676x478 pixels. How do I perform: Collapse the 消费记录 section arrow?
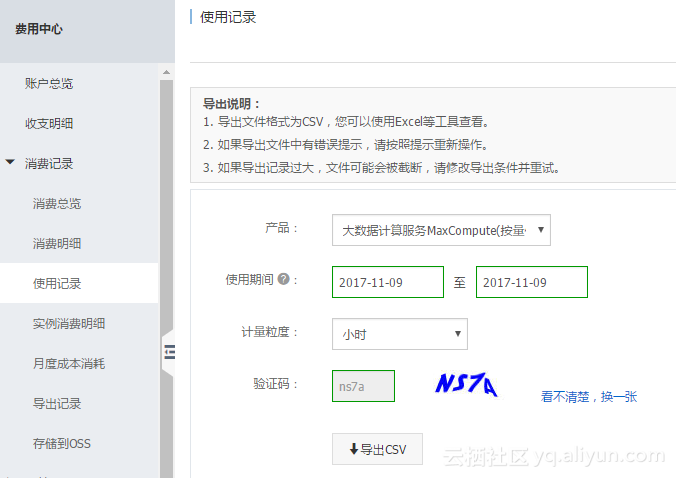click(x=10, y=162)
